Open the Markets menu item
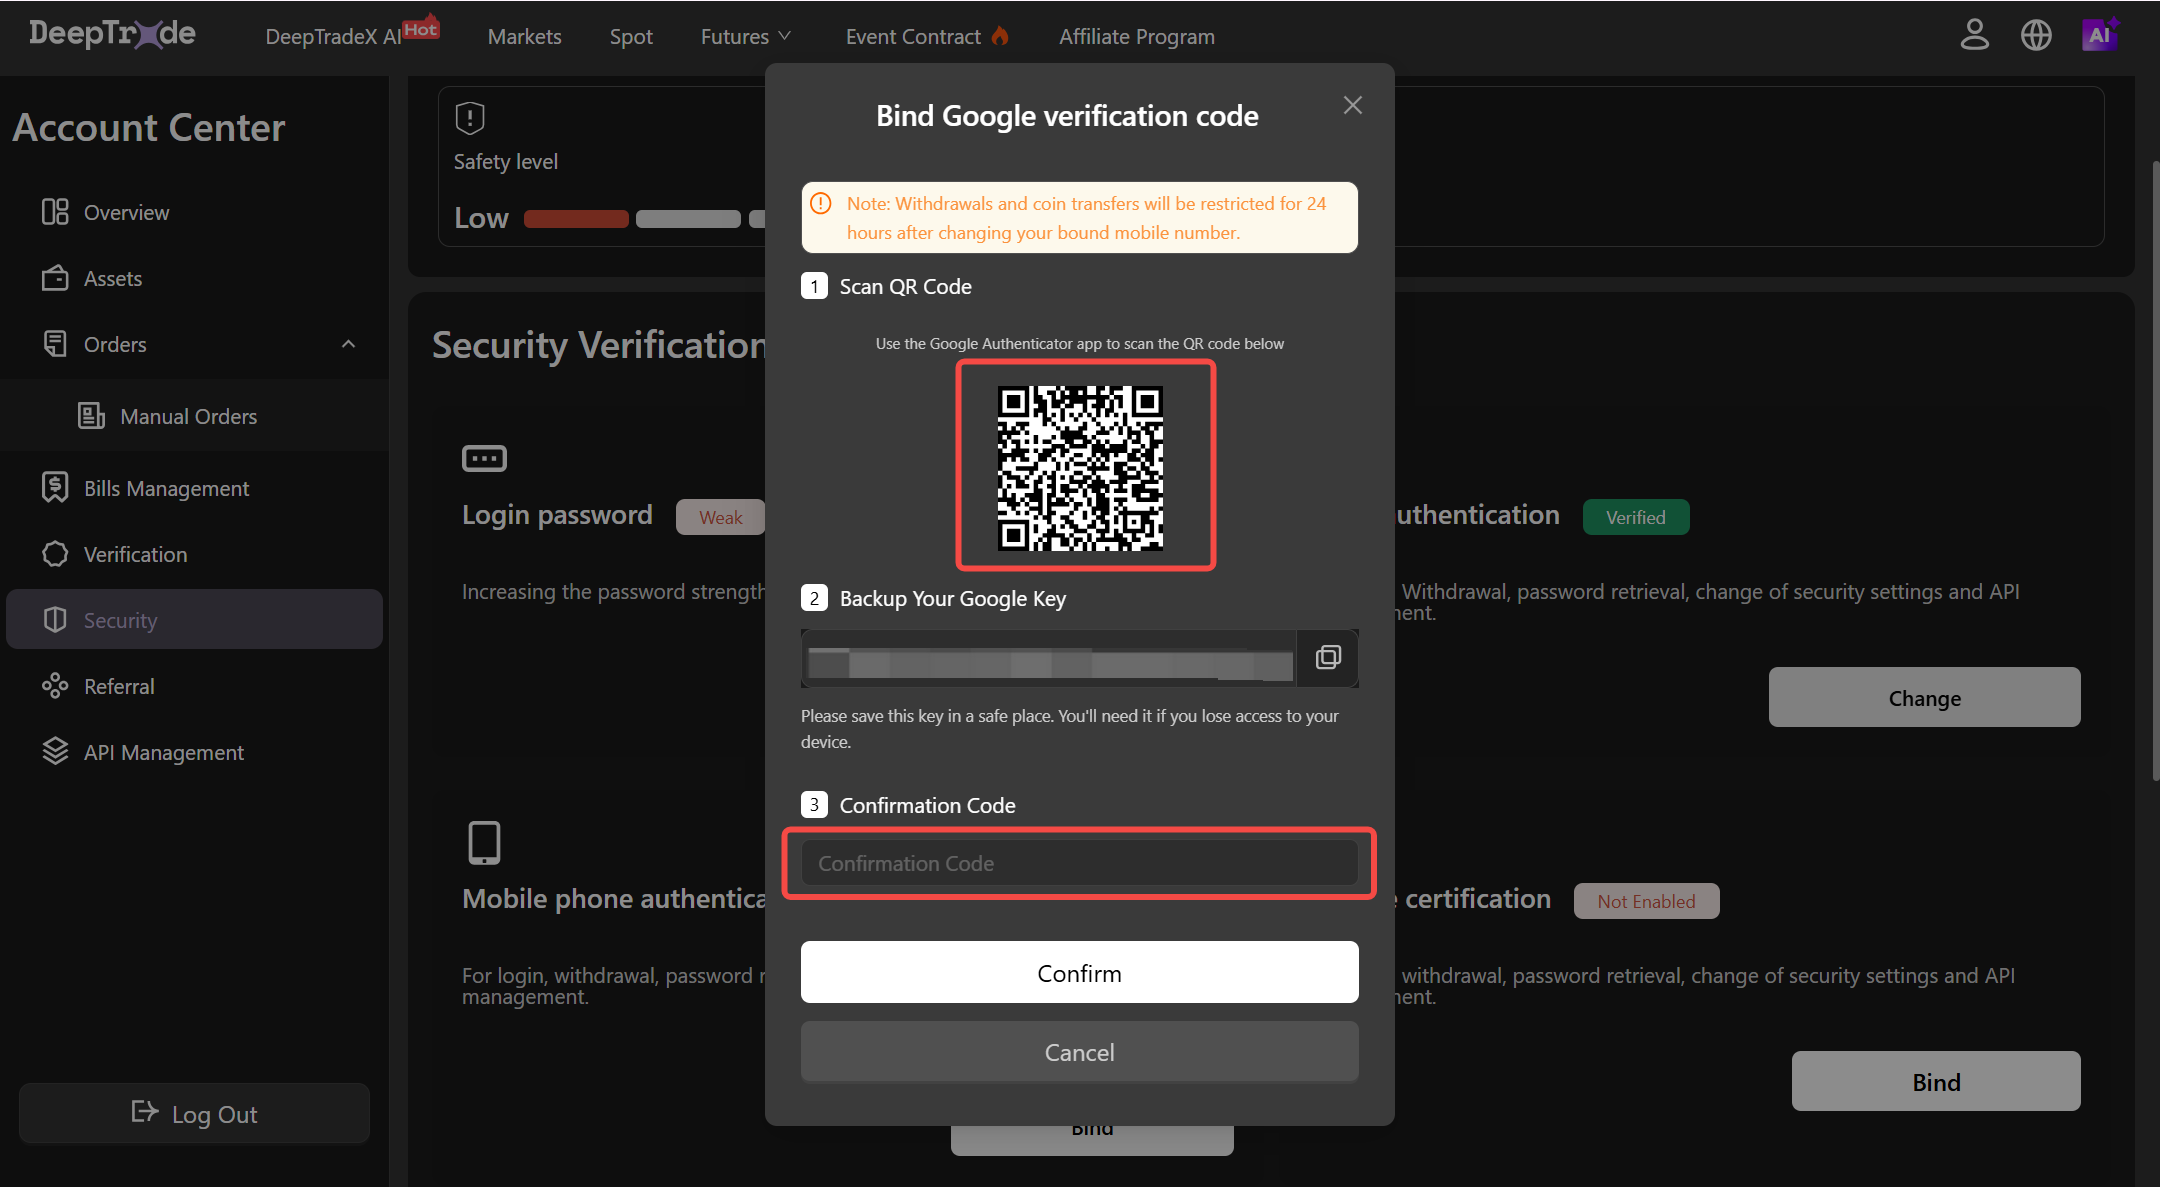2160x1187 pixels. (x=524, y=36)
